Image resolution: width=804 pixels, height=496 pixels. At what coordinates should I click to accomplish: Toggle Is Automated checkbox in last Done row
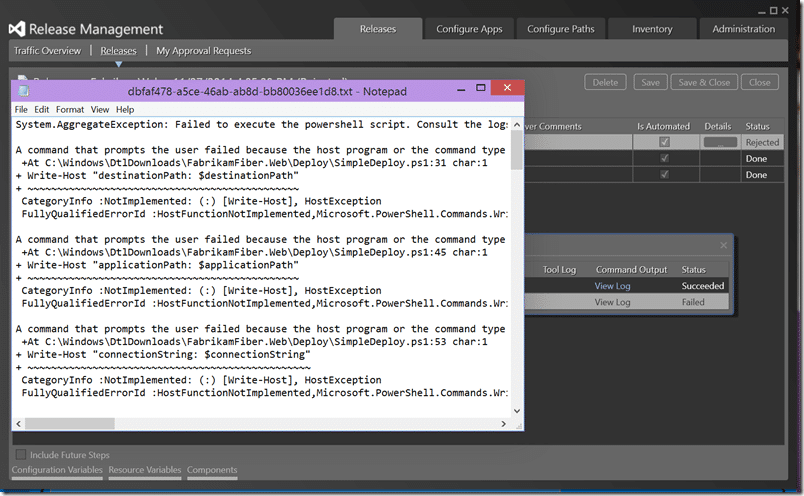point(665,175)
